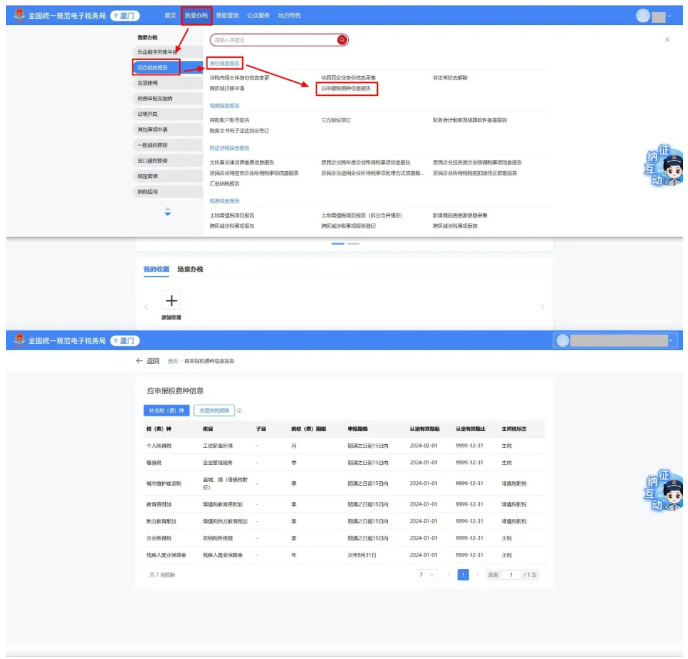Click the right arrow in the 我的收藏 carousel
The image size is (688, 659).
pos(542,306)
